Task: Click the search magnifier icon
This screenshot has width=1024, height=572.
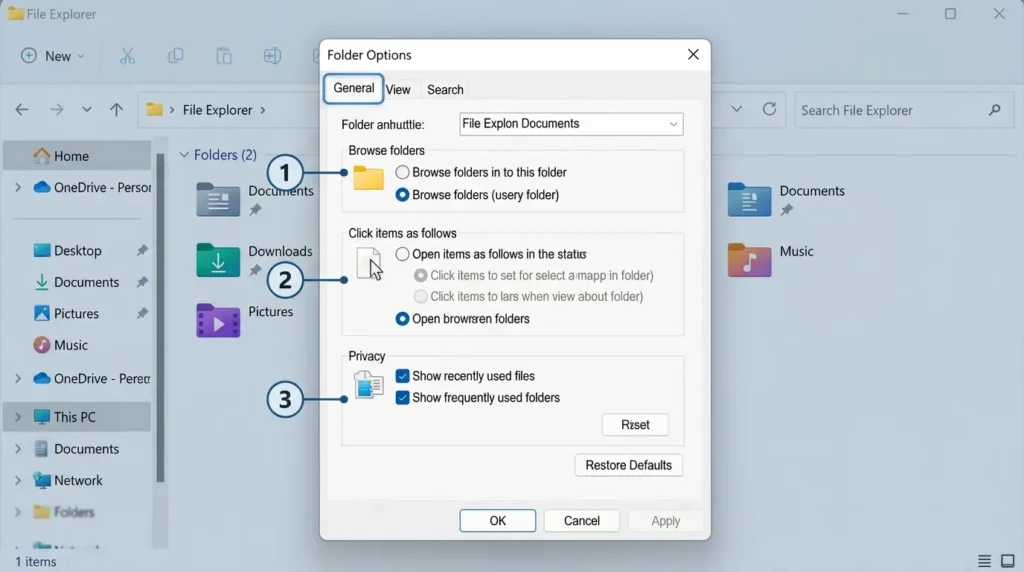Action: coord(994,110)
